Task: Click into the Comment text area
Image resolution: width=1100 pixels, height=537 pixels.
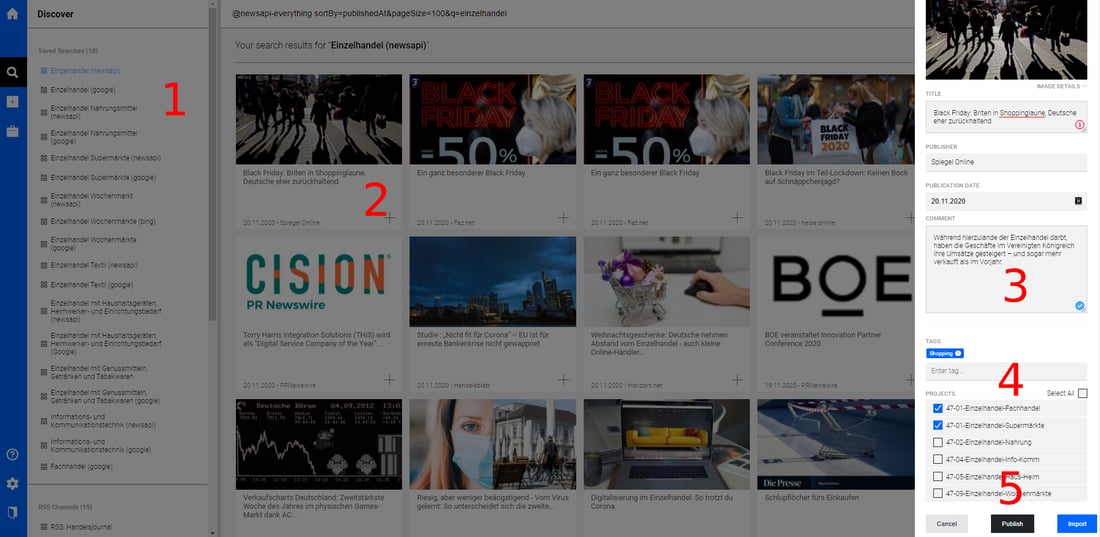Action: click(1006, 269)
